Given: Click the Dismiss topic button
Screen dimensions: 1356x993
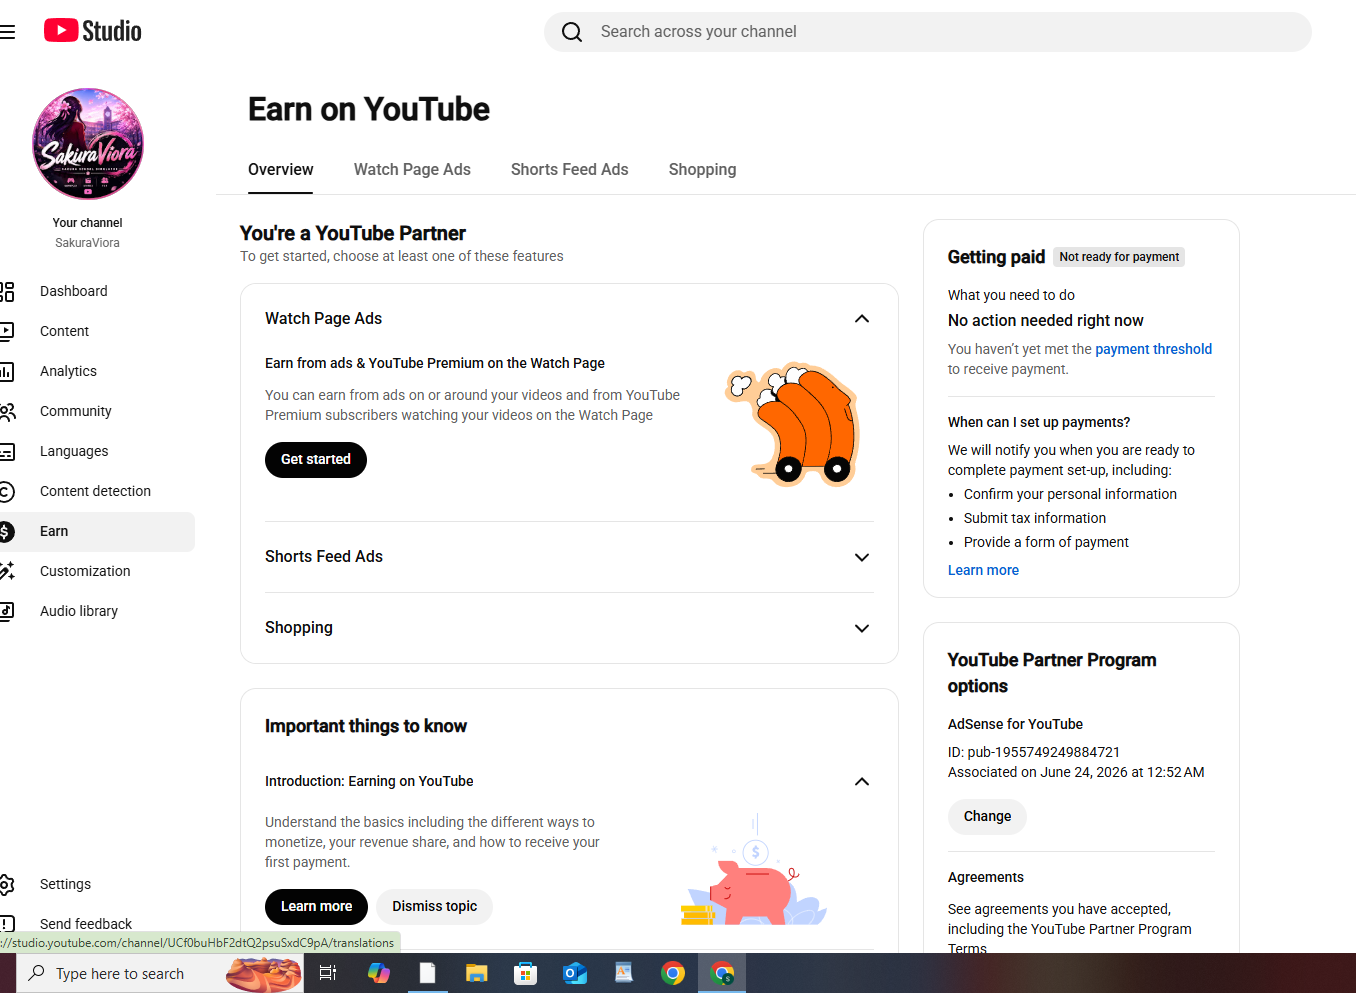Looking at the screenshot, I should click(435, 907).
